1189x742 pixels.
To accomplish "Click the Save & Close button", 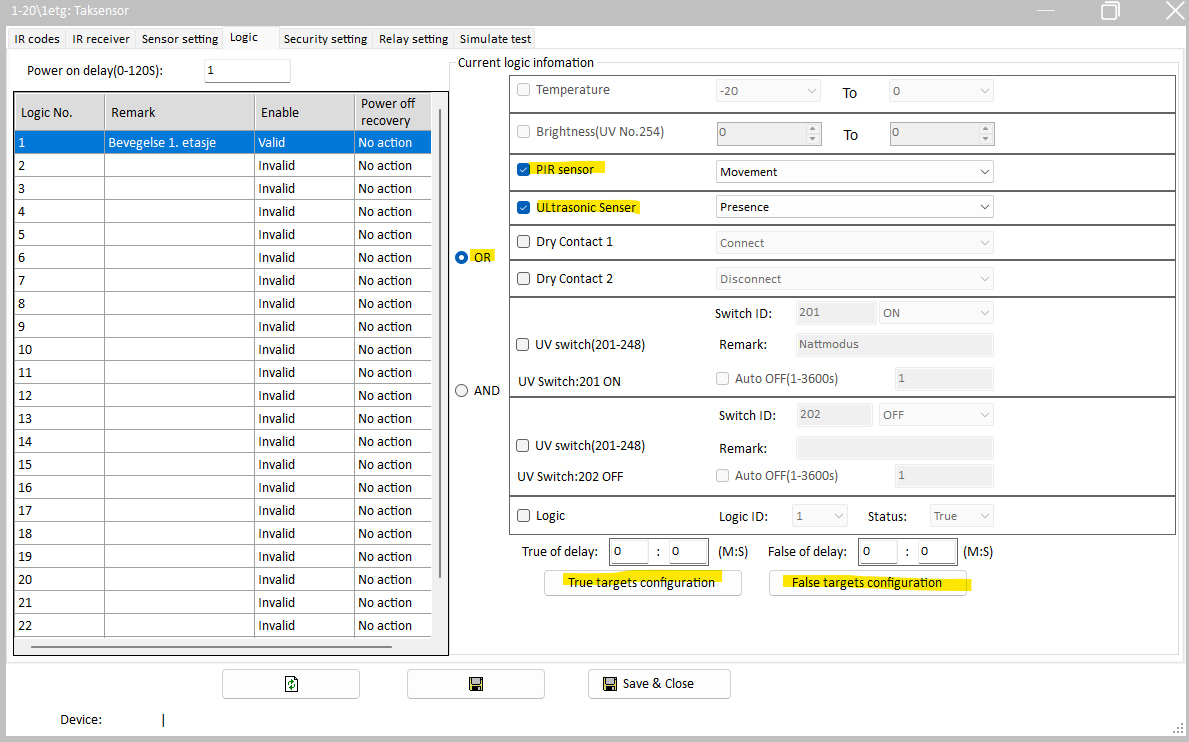I will pyautogui.click(x=658, y=684).
